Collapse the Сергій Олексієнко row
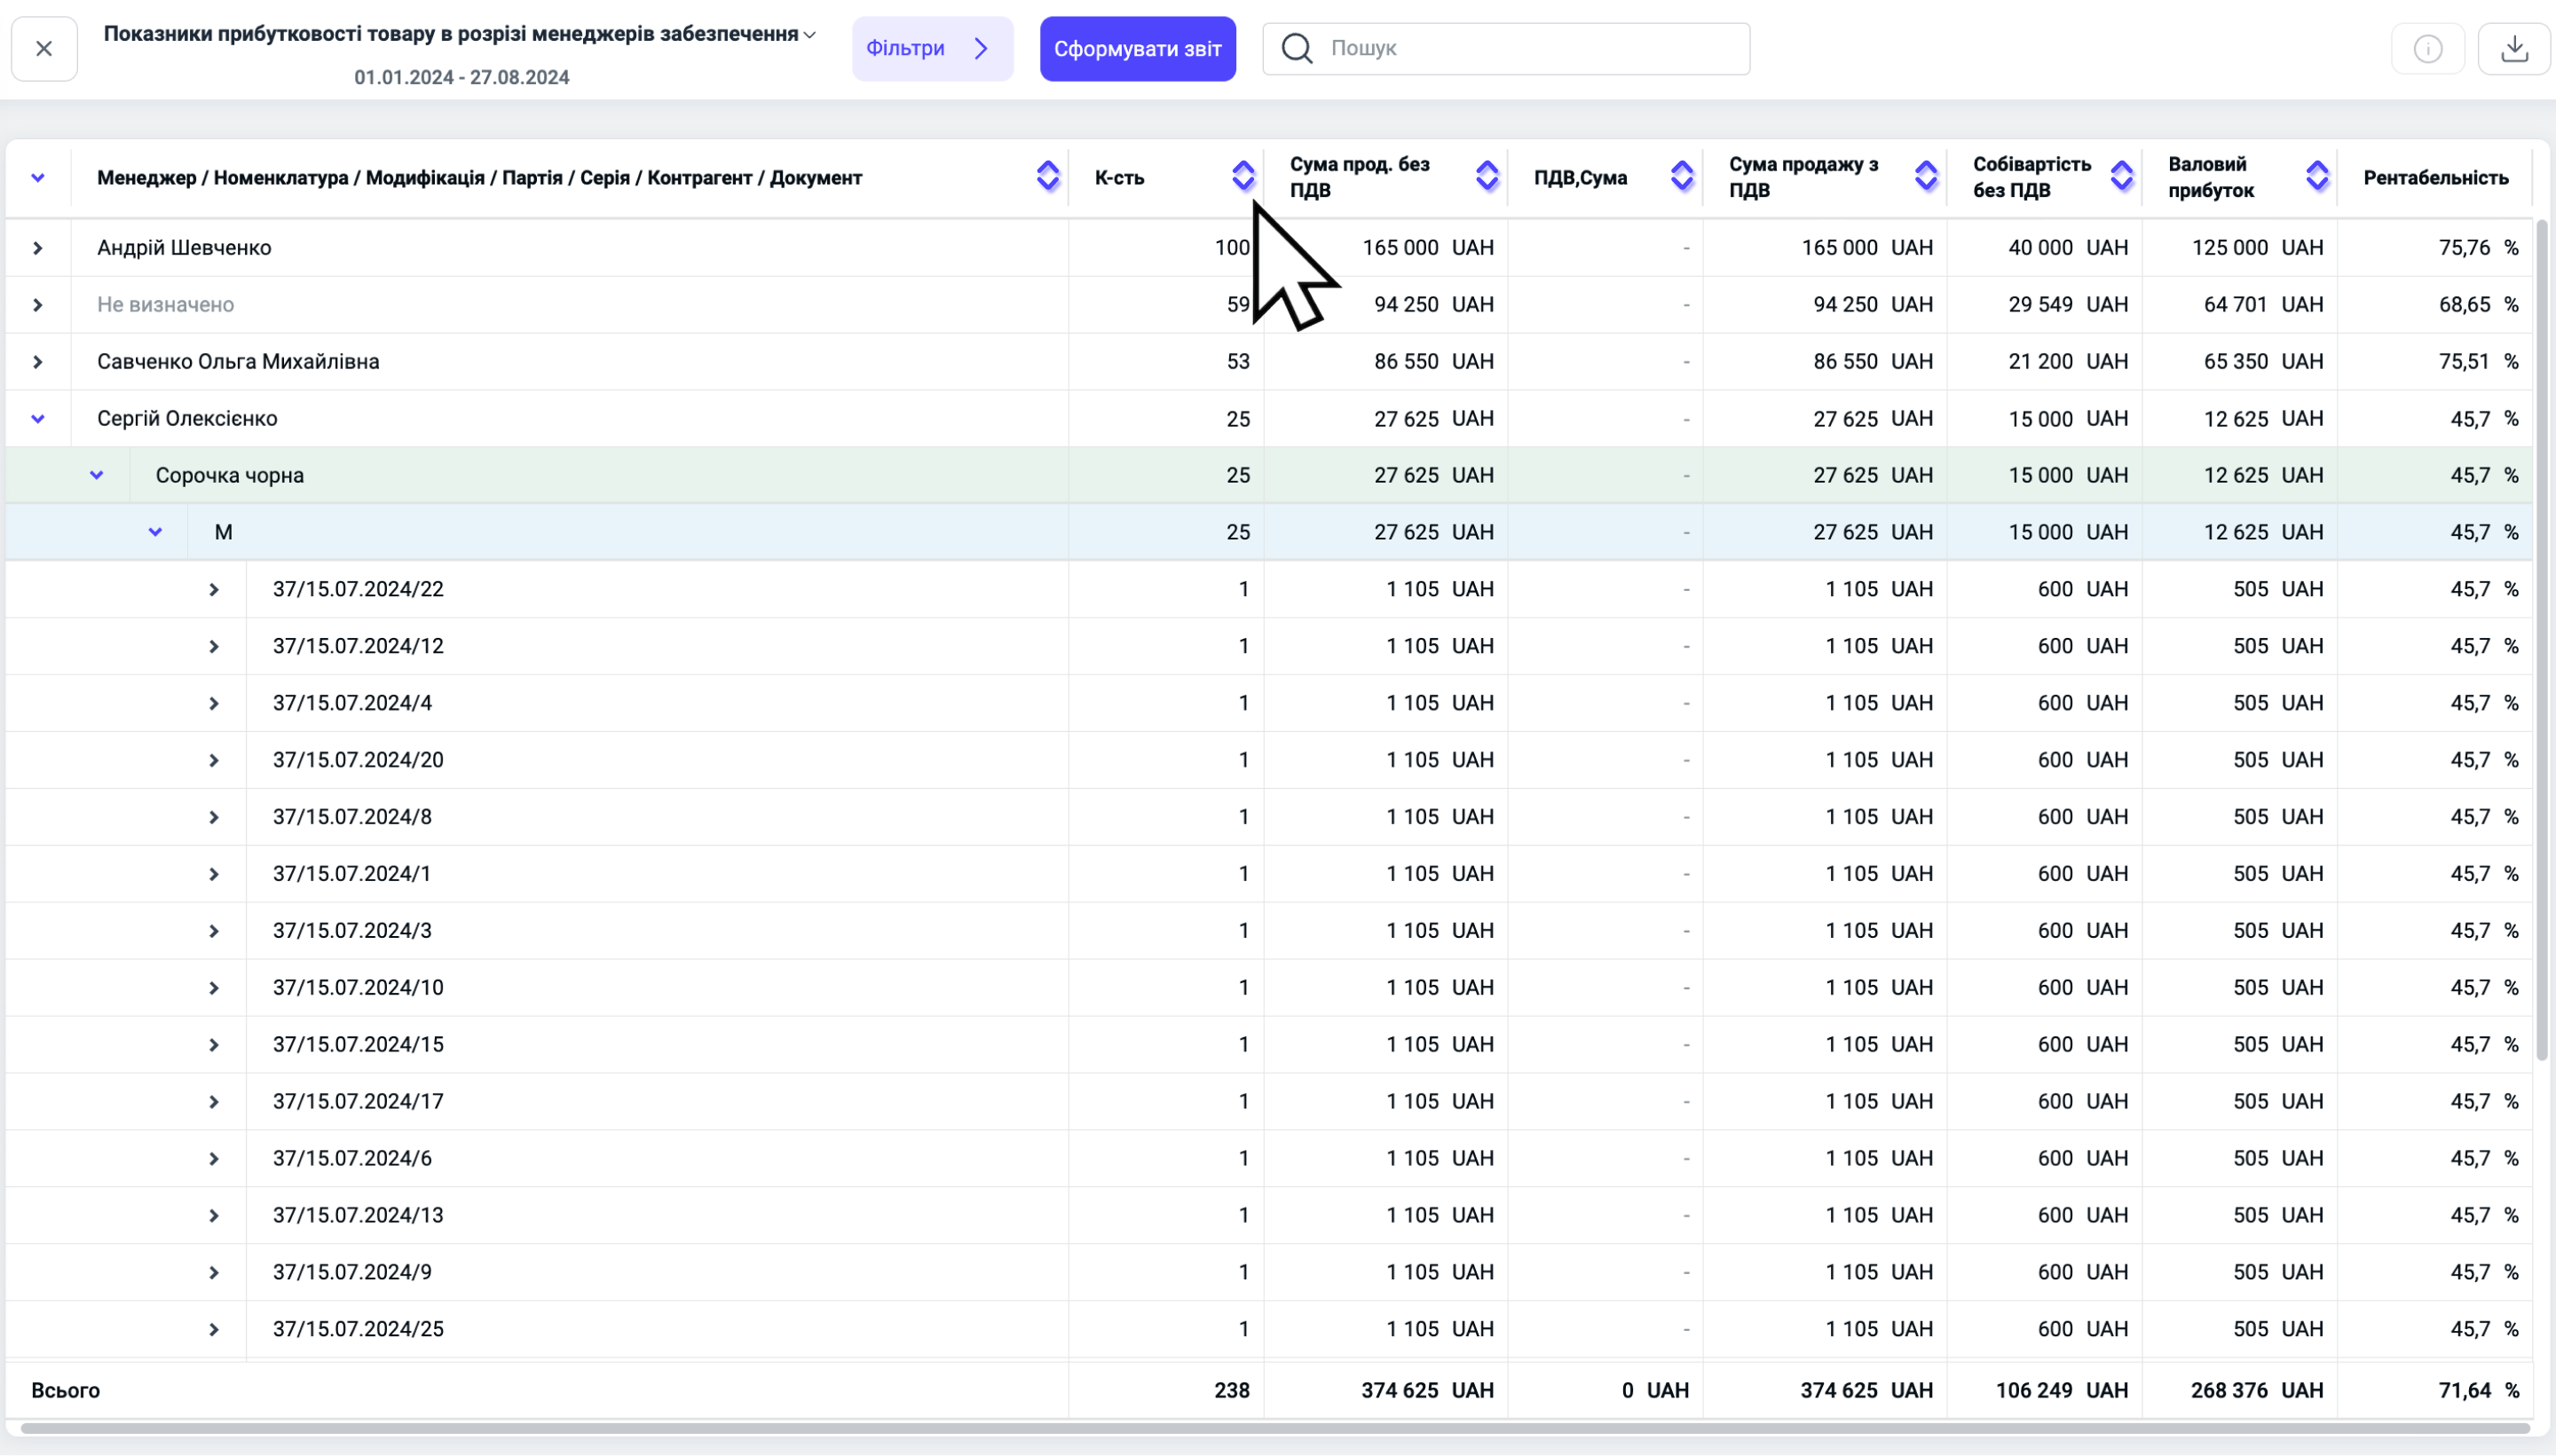Screen dimensions: 2556x1456 click(x=38, y=419)
